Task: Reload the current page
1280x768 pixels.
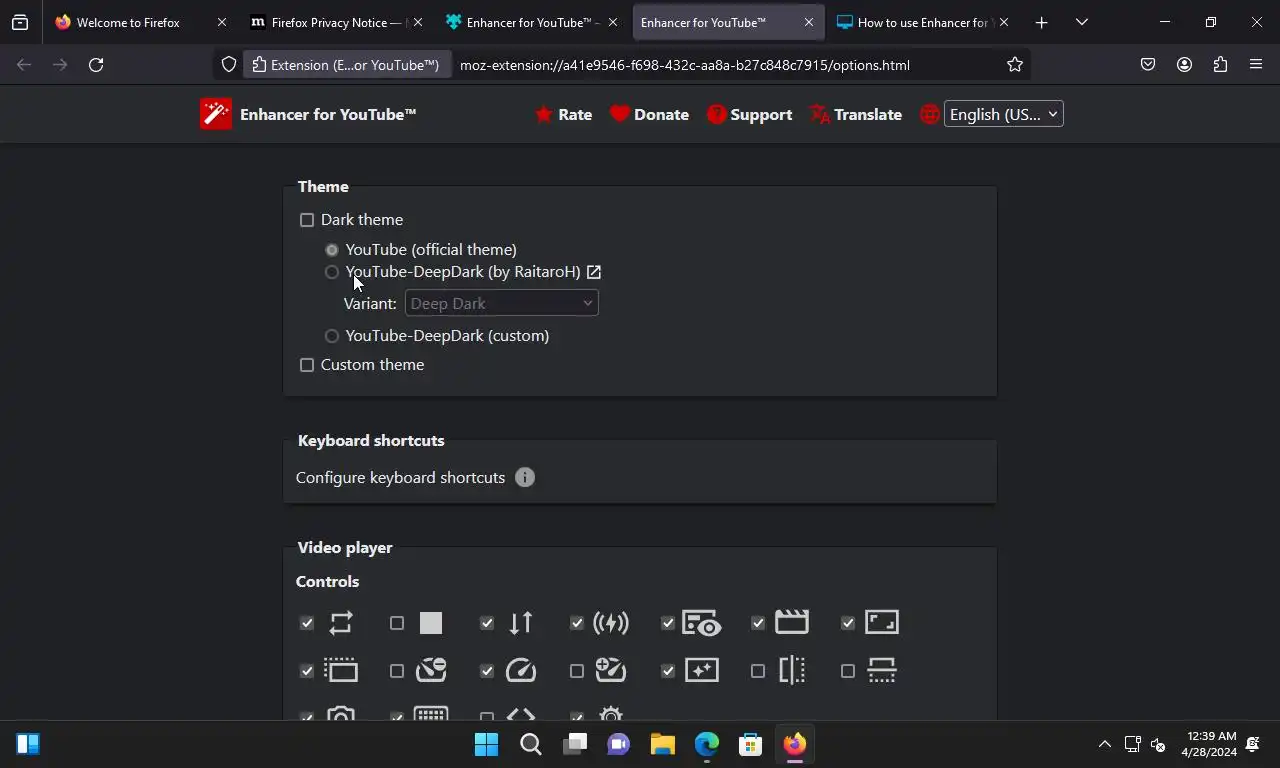Action: coord(96,64)
